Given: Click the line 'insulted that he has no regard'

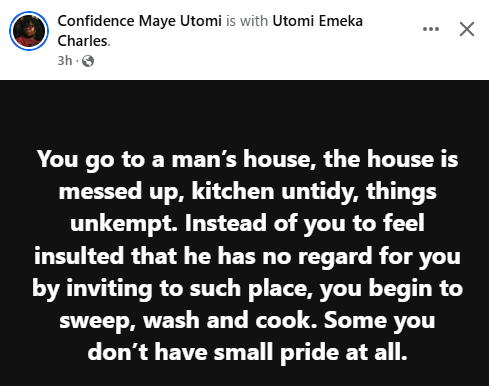Looking at the screenshot, I should pyautogui.click(x=203, y=256).
